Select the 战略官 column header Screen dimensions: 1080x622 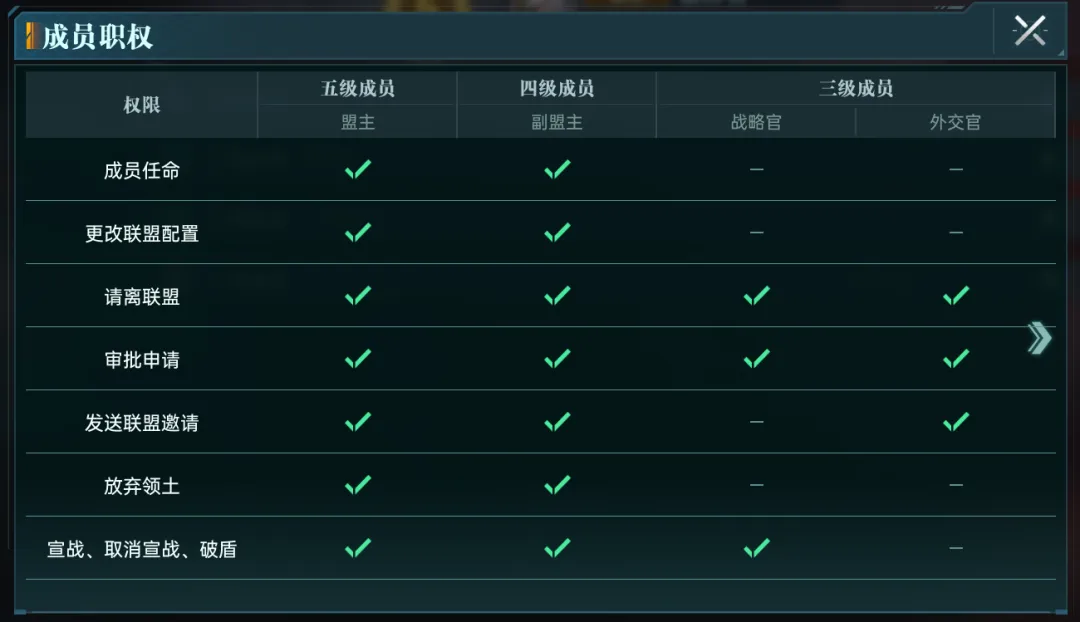[756, 122]
